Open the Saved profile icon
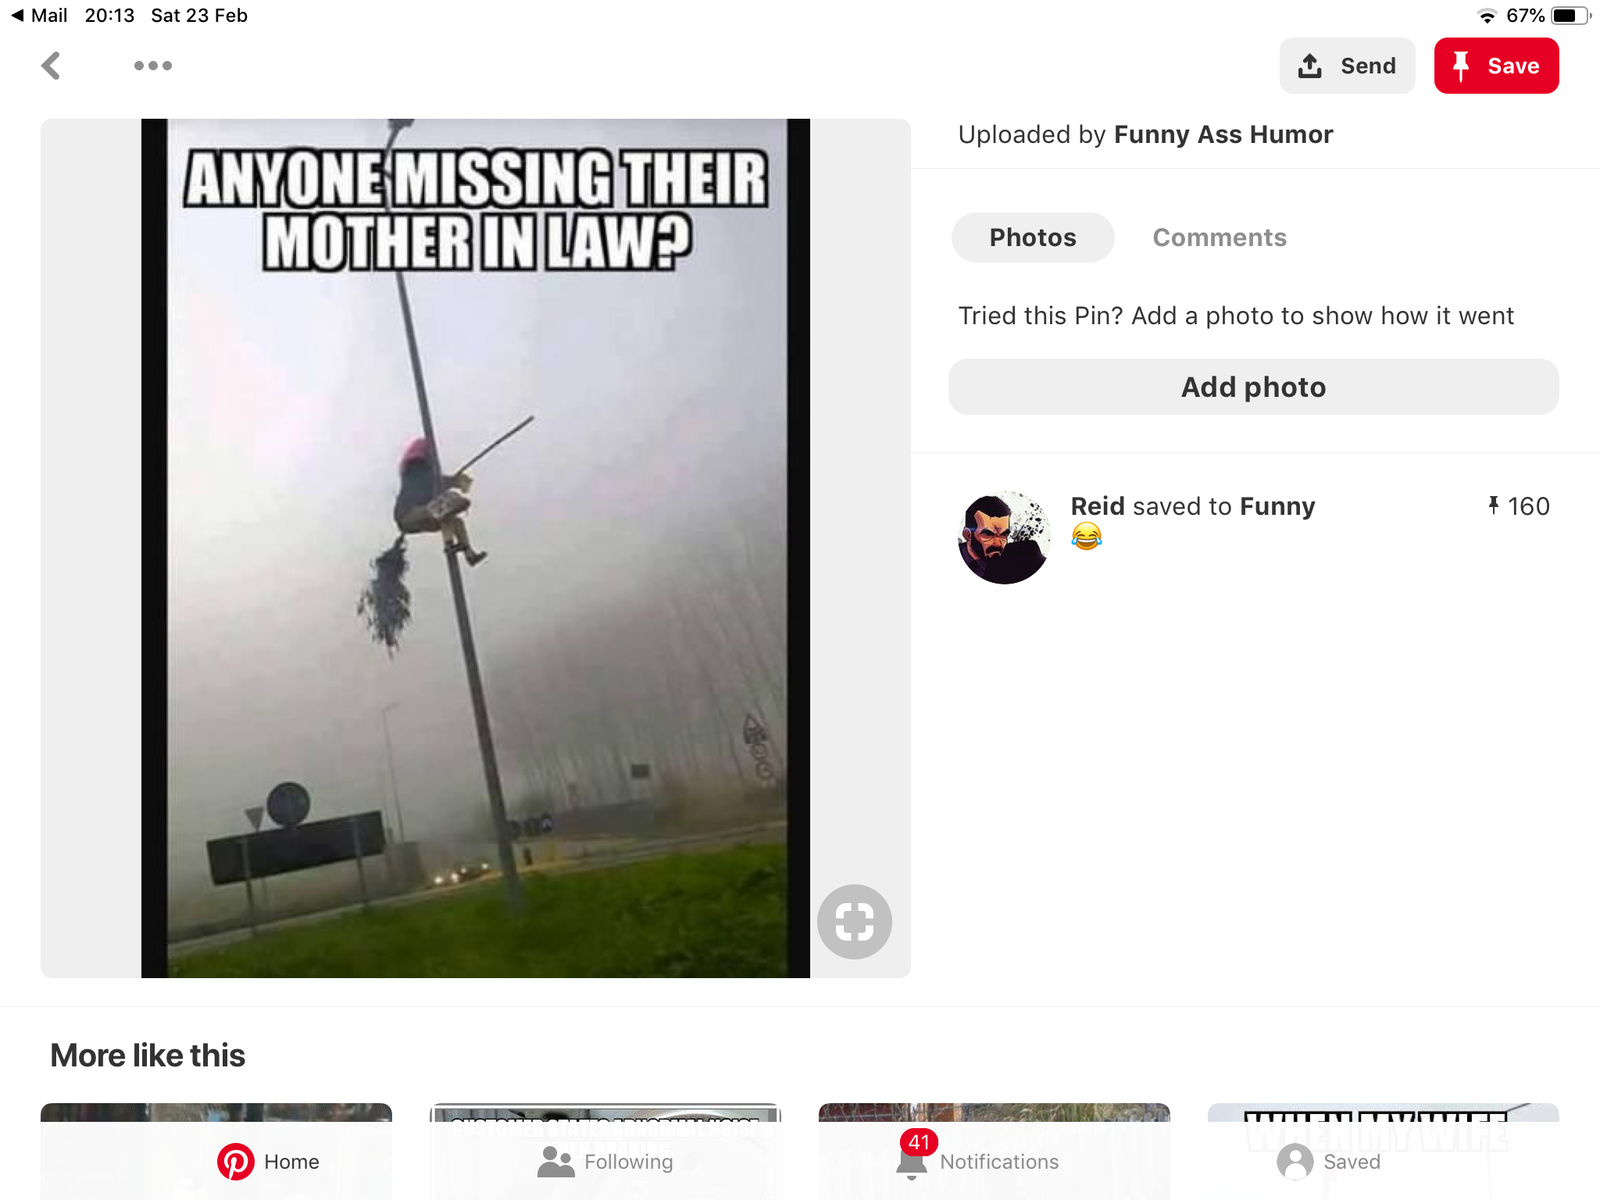 [x=1295, y=1161]
